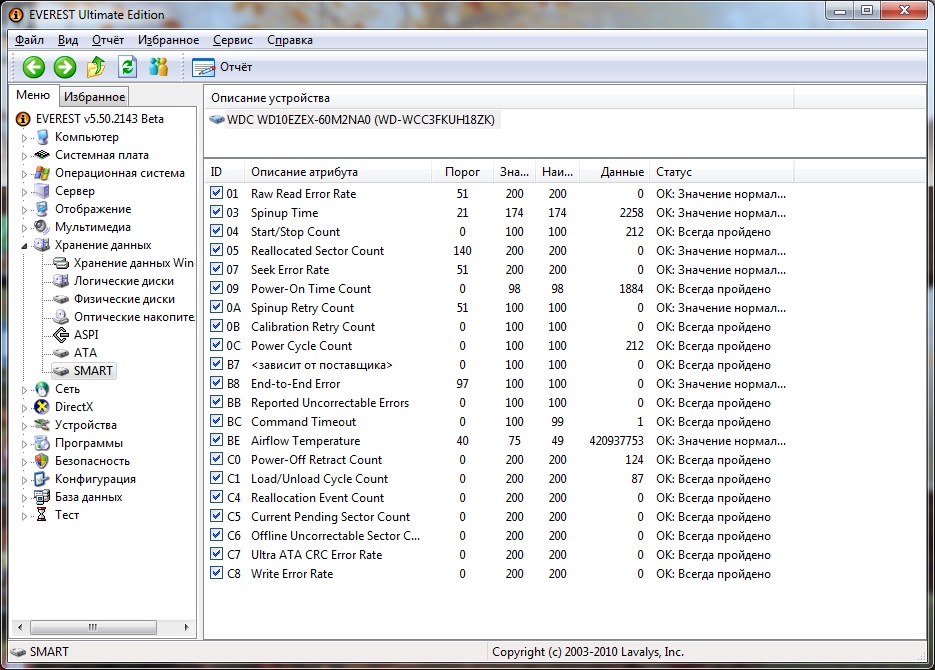Select the EVEREST v5.50.2143 Beta root icon
The height and width of the screenshot is (670, 935).
click(23, 119)
